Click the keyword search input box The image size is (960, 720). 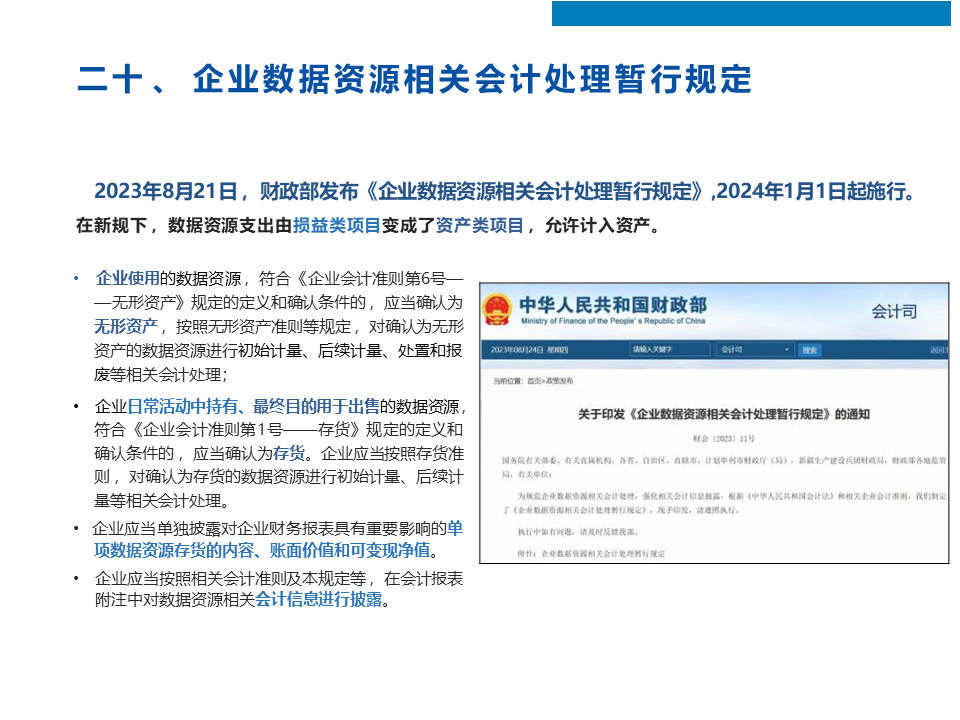[x=669, y=350]
